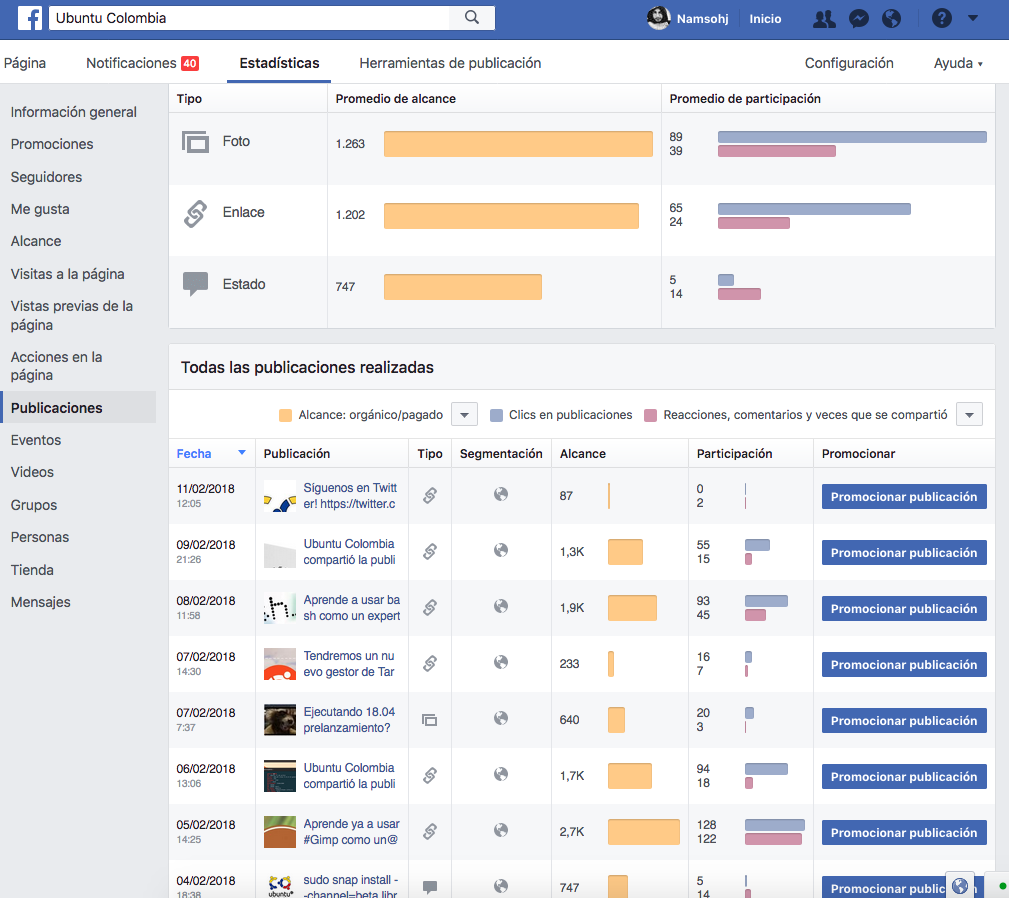Open the Messenger icon
Screen dimensions: 1009x898
tap(858, 19)
